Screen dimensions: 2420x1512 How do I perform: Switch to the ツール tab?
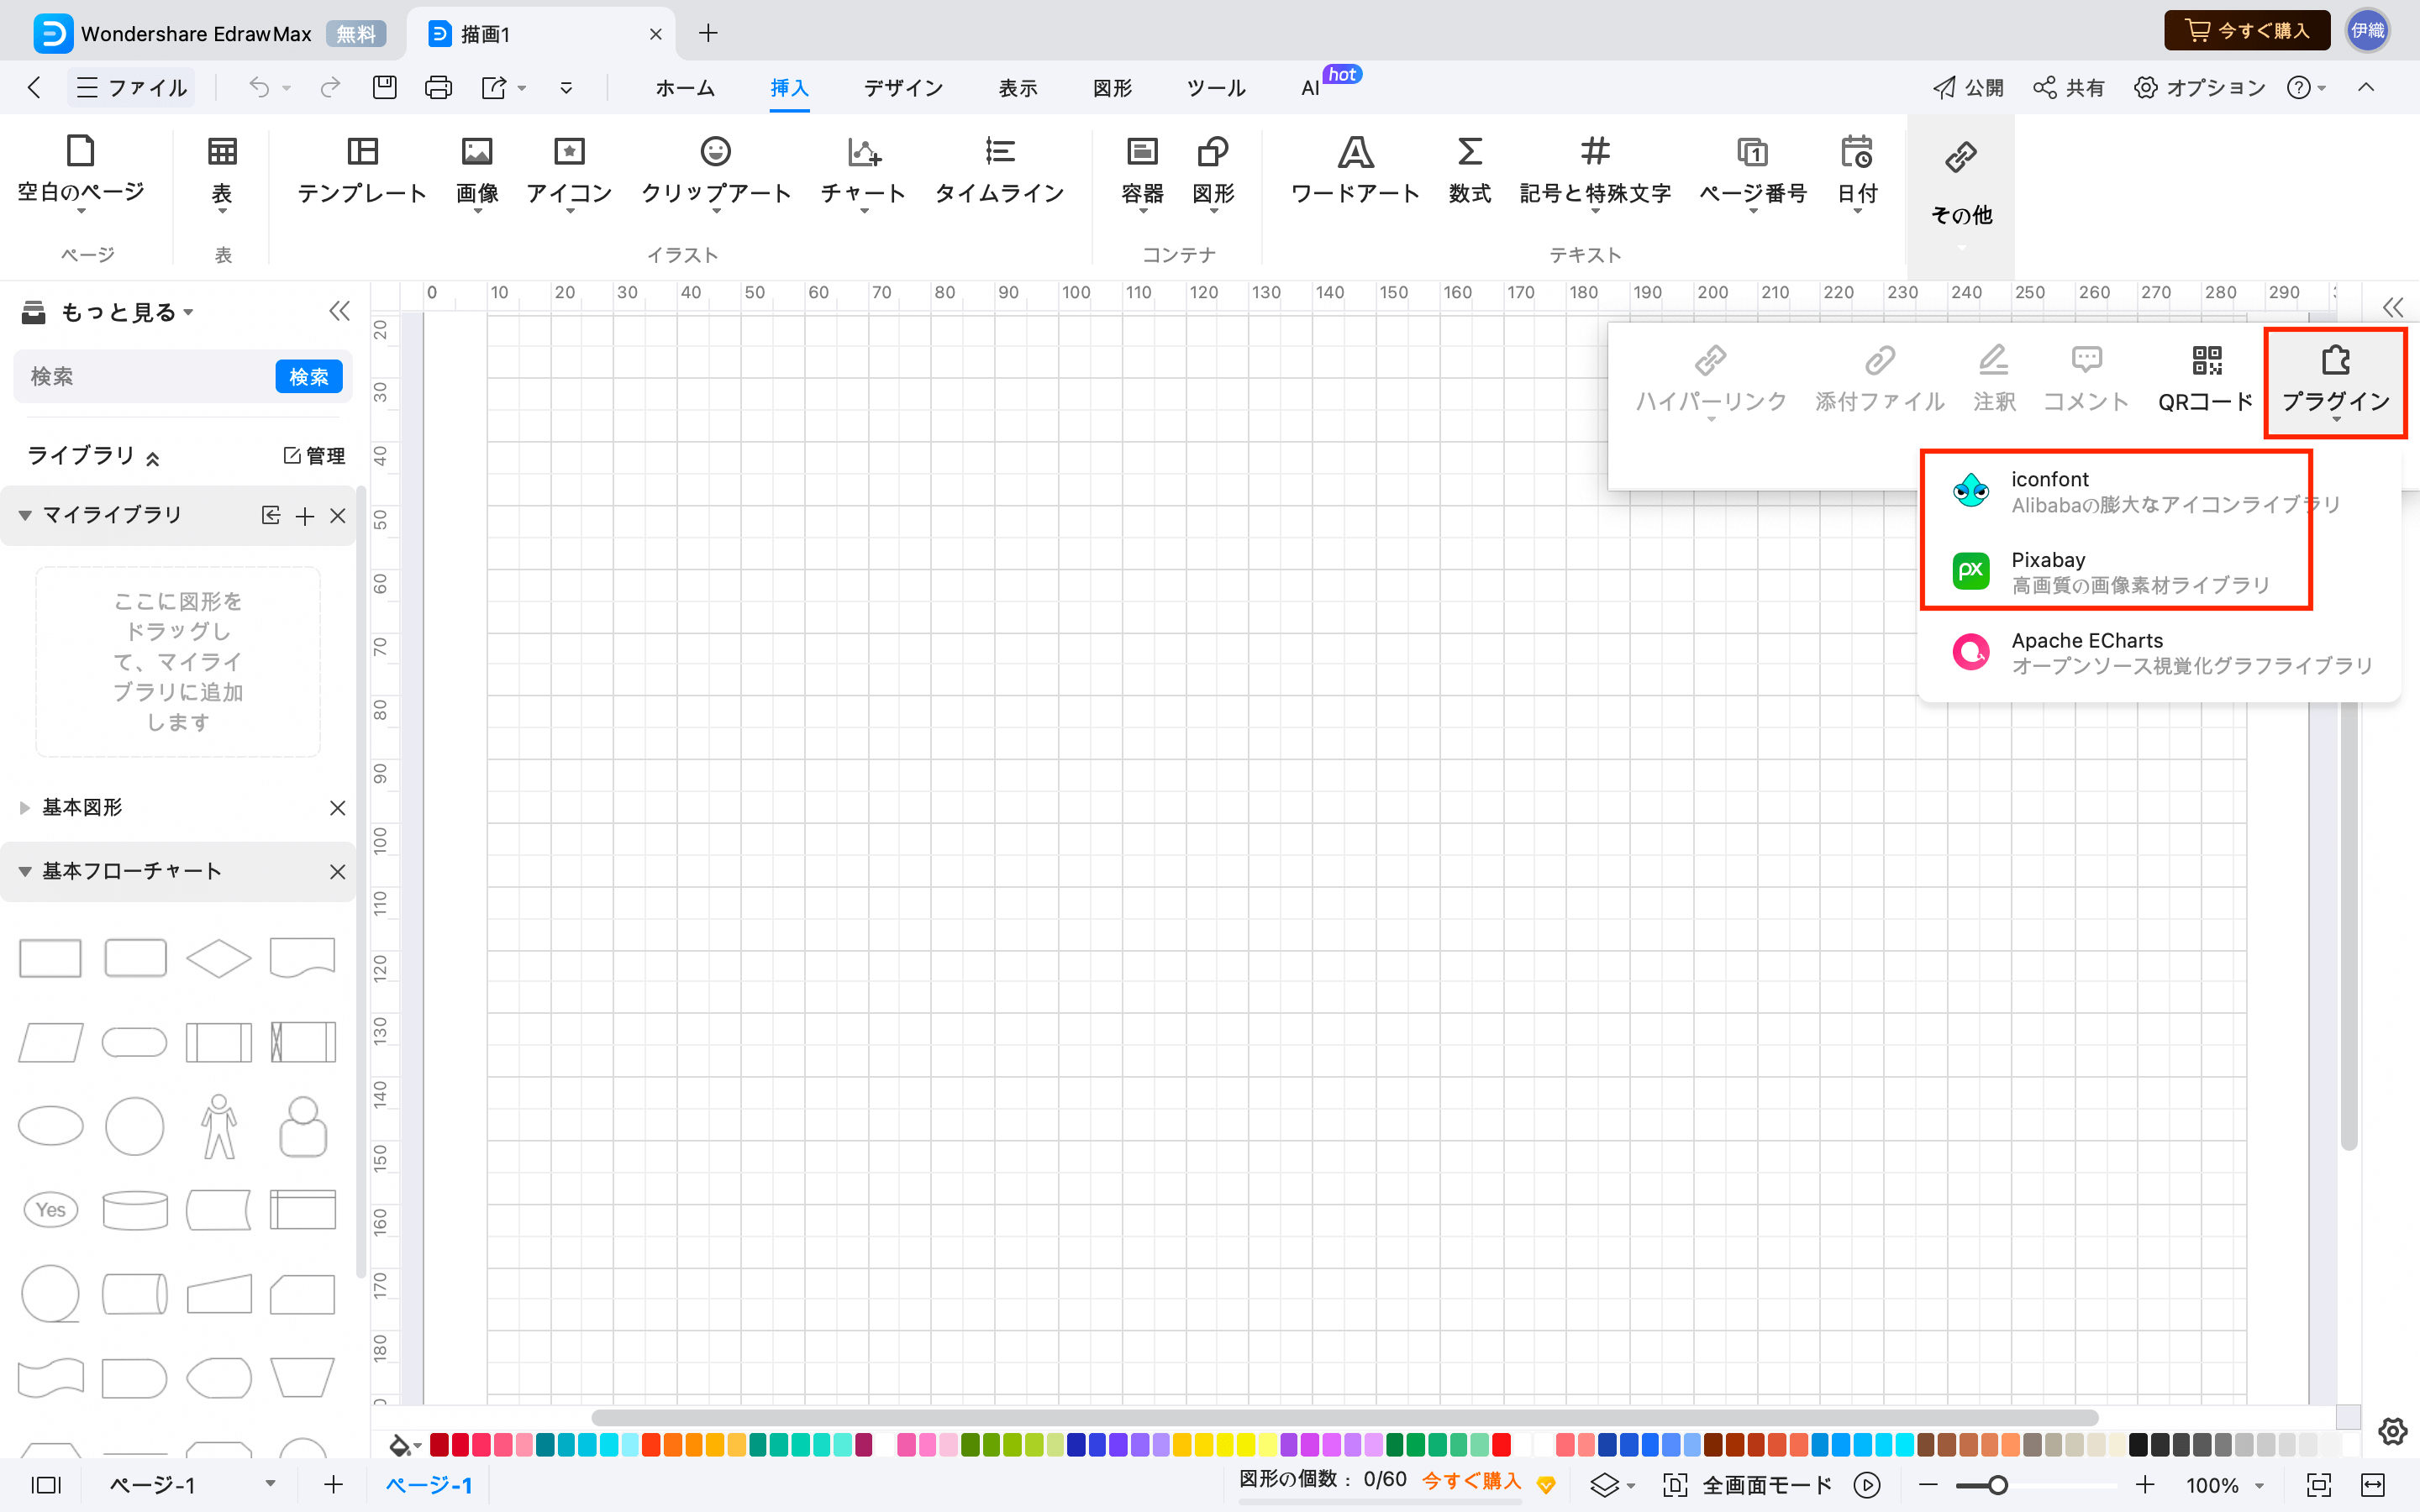1216,88
